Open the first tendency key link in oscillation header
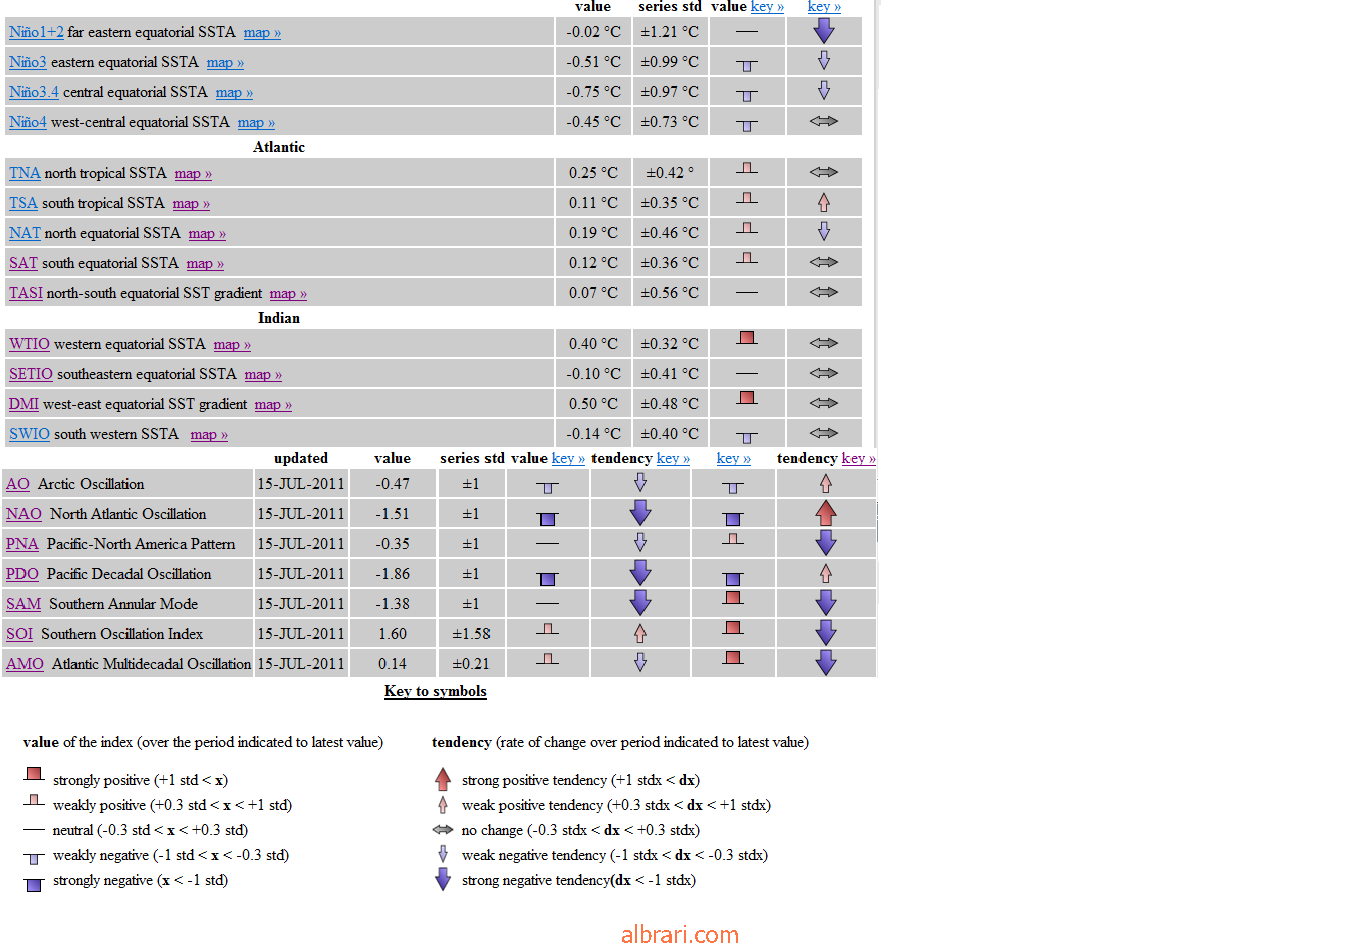1366x944 pixels. pyautogui.click(x=673, y=459)
